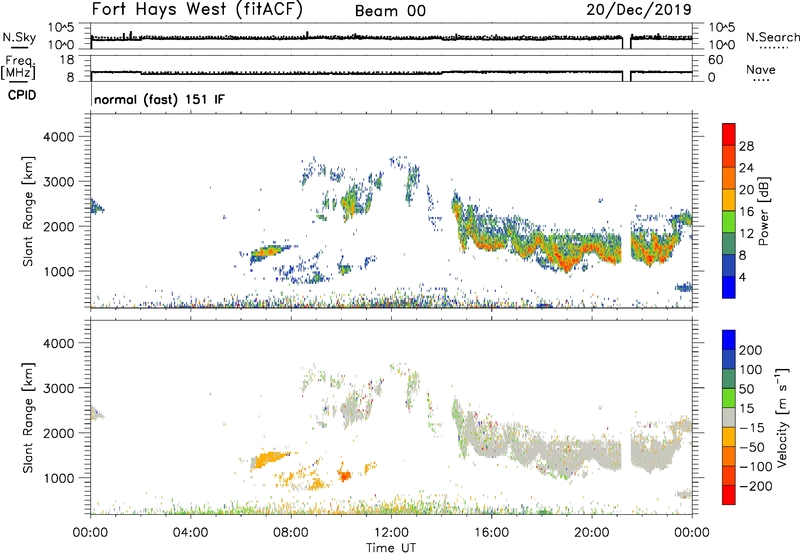This screenshot has height=554, width=800.
Task: Click the '24' power scale value
Action: 746,168
